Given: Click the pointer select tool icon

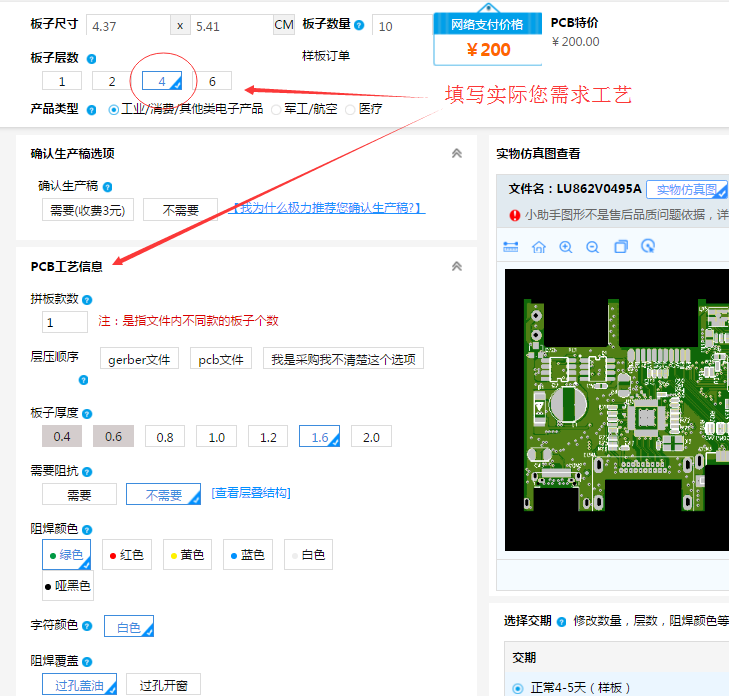Looking at the screenshot, I should pos(648,247).
